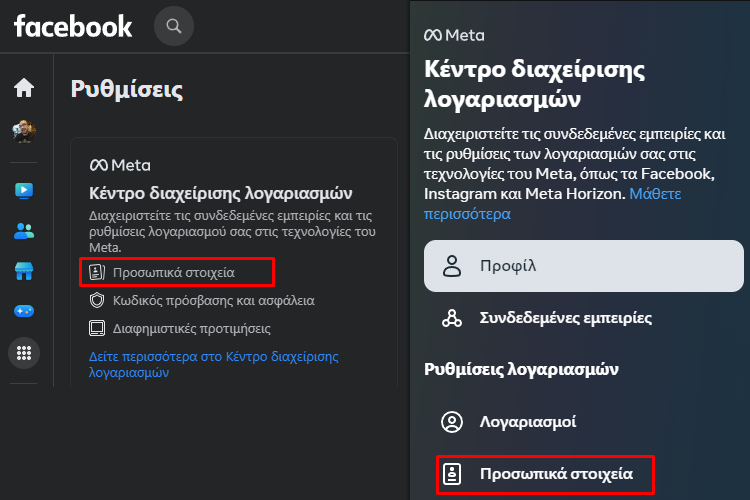
Task: Open Συνδεδεμένες εμπειρίες
Action: point(547,318)
